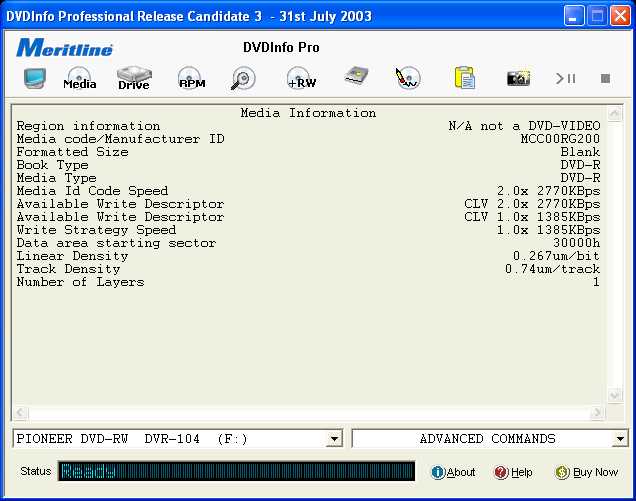Click the 'Number of Layers' row label

click(x=80, y=282)
